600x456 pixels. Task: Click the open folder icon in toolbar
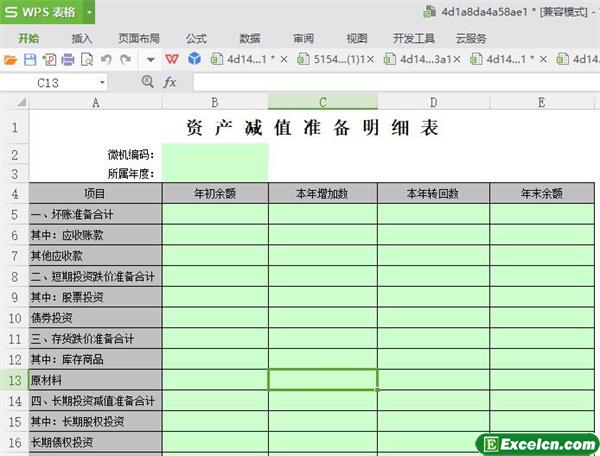(x=11, y=60)
